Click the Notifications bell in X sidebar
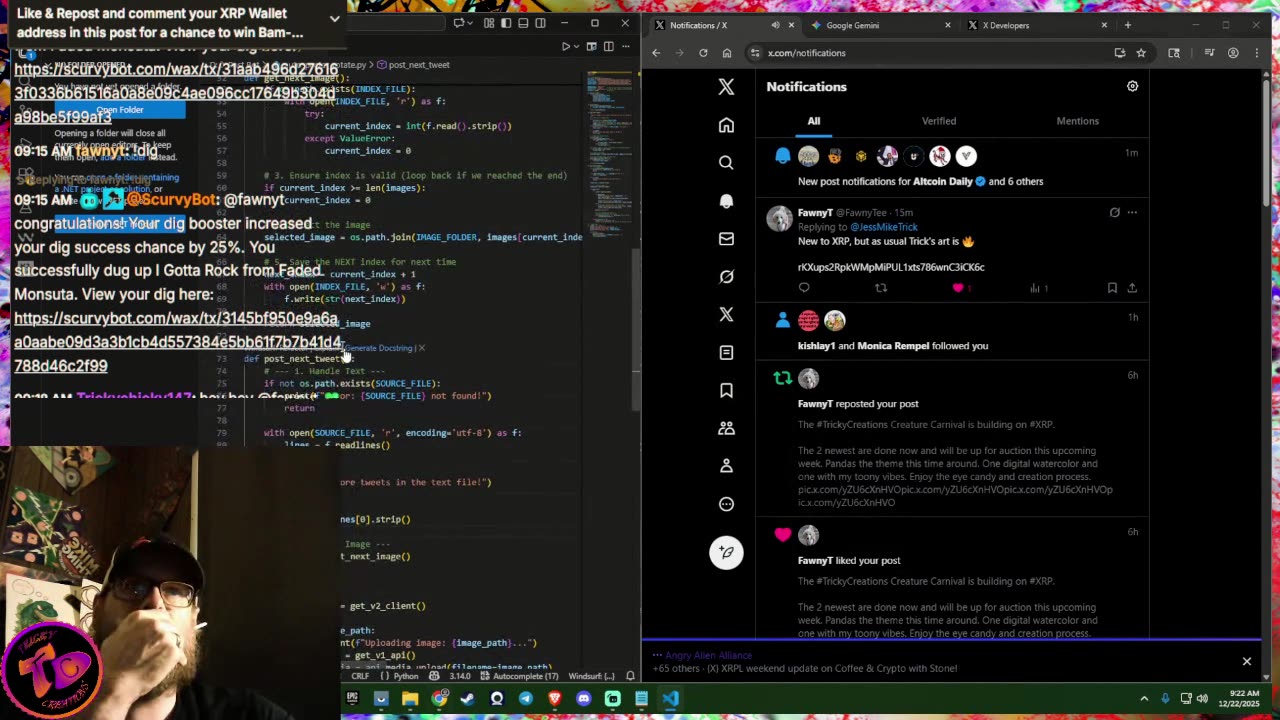Viewport: 1280px width, 720px height. point(726,201)
